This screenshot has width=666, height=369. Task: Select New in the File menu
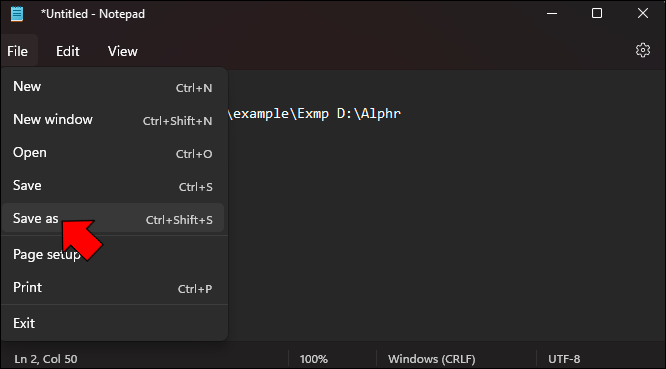point(113,87)
